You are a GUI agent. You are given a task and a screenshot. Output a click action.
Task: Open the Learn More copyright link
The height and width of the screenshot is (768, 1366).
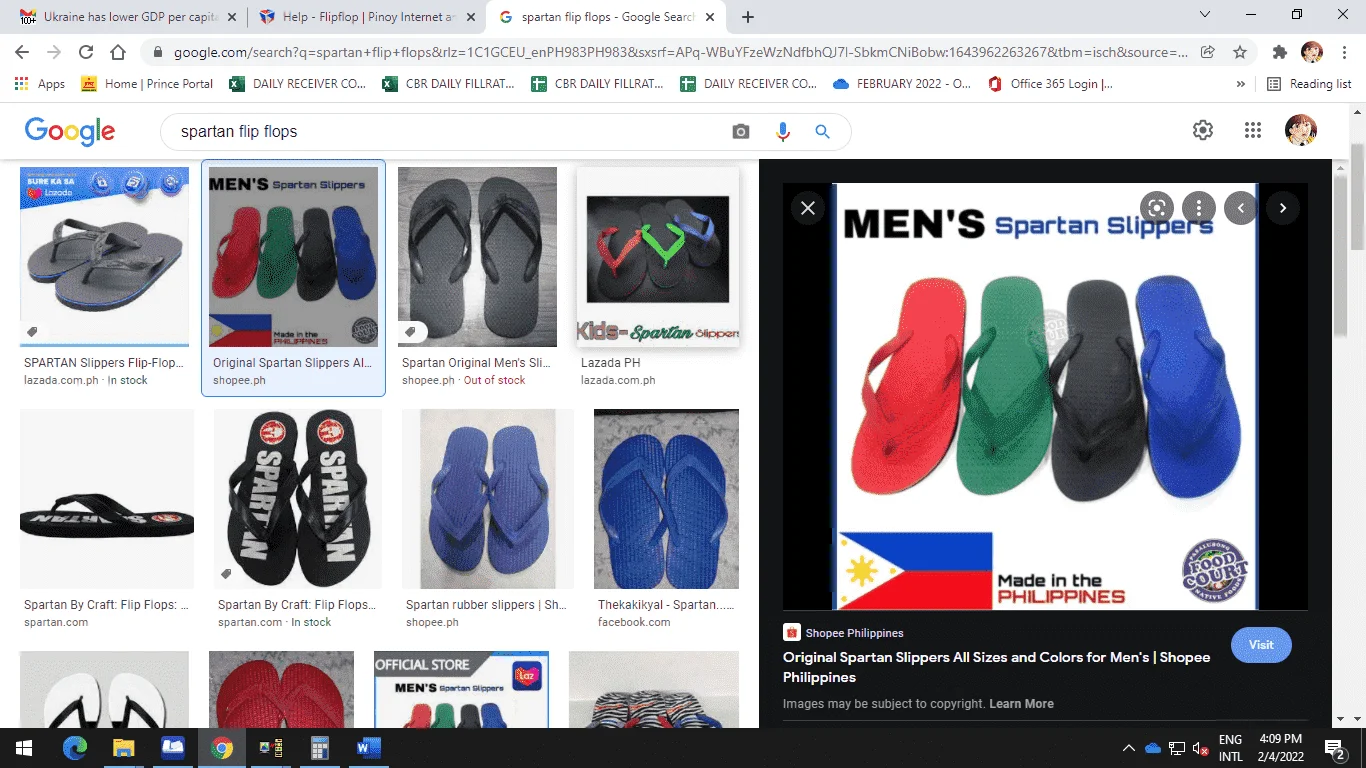click(x=1021, y=704)
